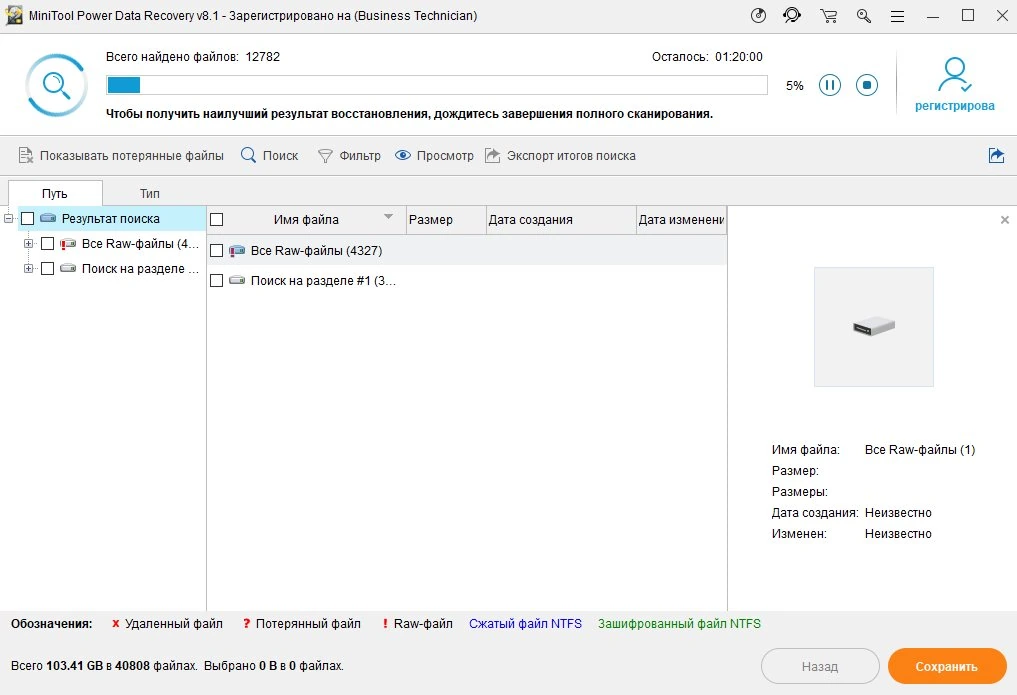Screen dimensions: 1017x695
Task: Close the preview panel
Action: (x=1005, y=220)
